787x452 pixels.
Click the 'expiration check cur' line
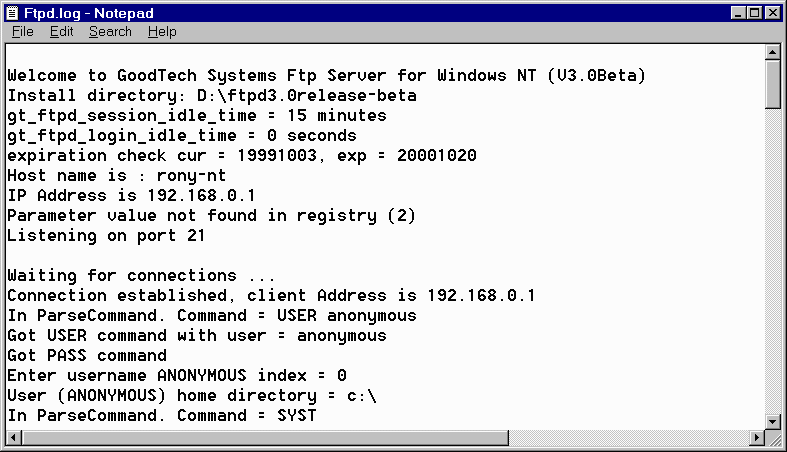tap(242, 156)
